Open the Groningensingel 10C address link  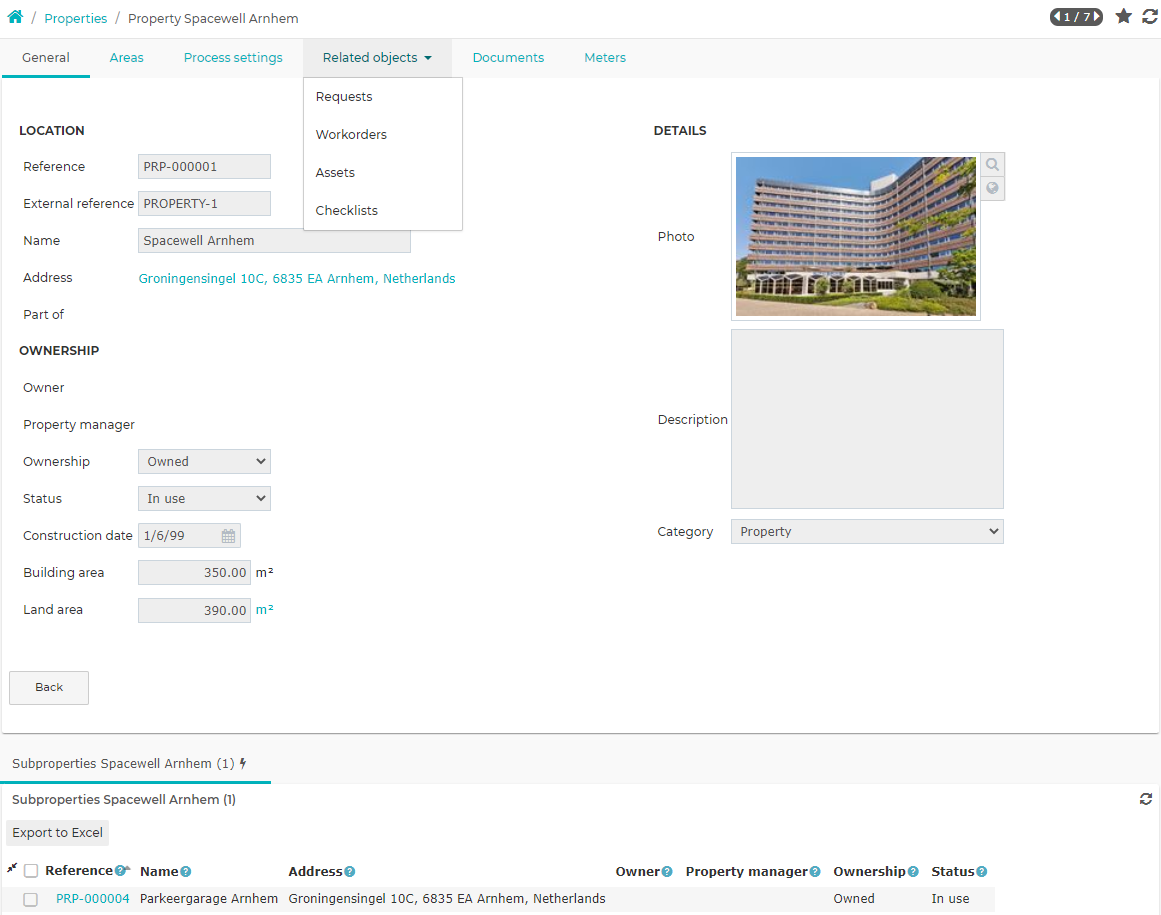[297, 278]
